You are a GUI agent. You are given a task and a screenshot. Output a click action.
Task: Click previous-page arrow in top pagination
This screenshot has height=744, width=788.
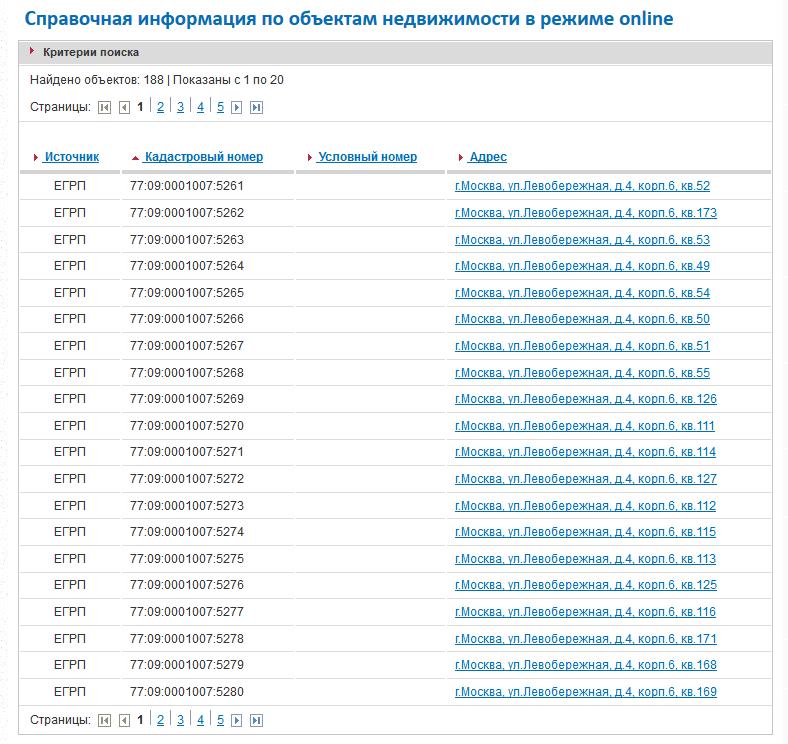pyautogui.click(x=124, y=108)
